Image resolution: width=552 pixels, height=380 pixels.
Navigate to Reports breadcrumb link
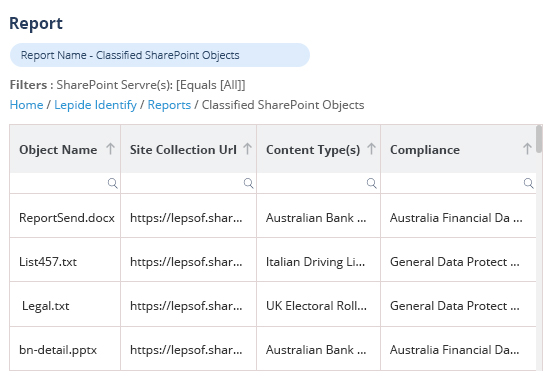click(x=169, y=105)
